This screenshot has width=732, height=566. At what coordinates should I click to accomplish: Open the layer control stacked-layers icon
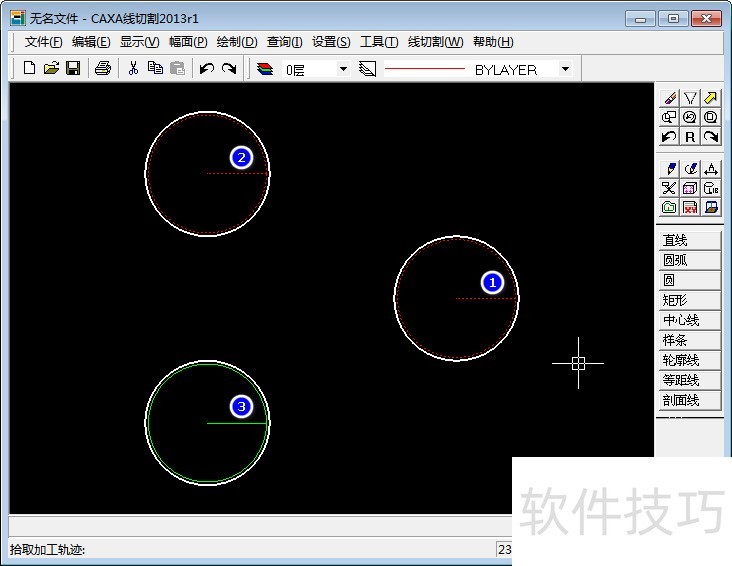coord(265,69)
